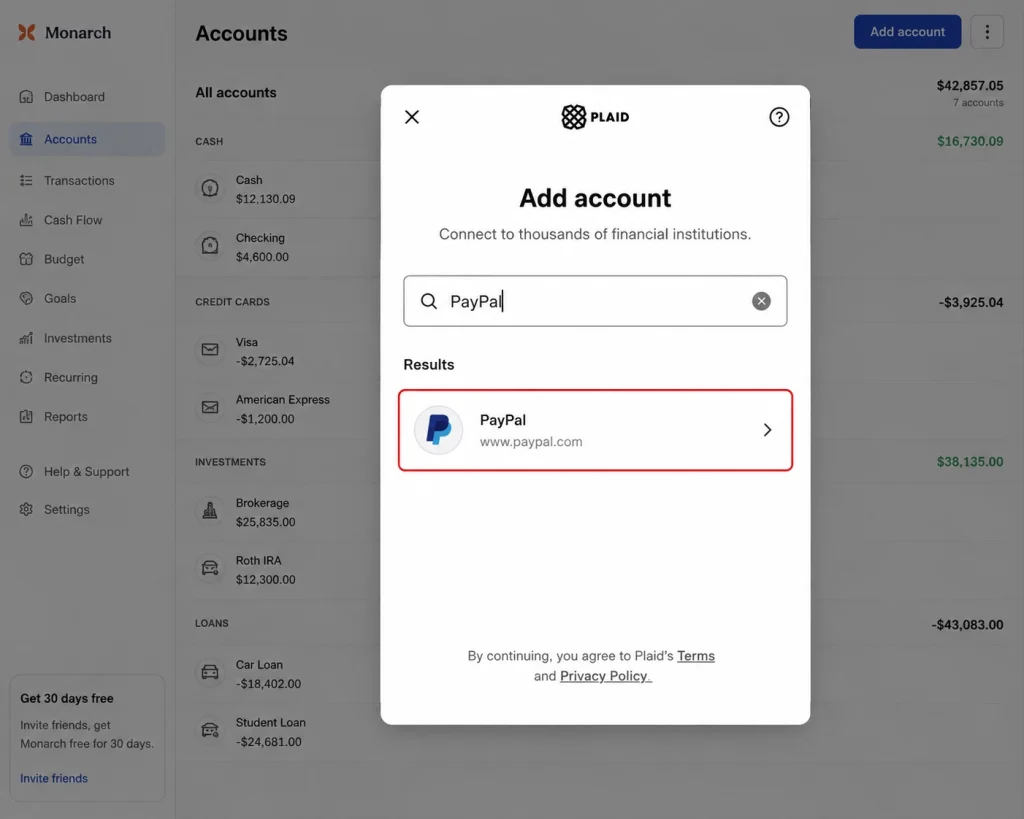
Task: Click the cash total $16,730.09
Action: coord(970,141)
